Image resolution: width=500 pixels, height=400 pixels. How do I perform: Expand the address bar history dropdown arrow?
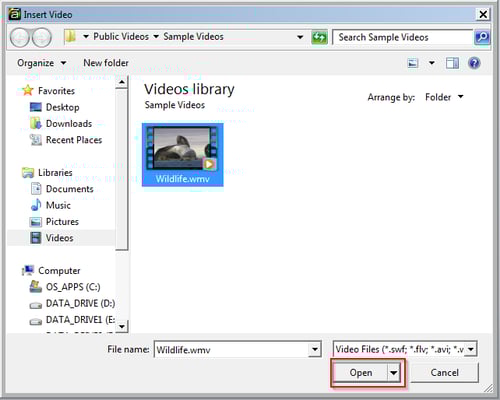[x=300, y=37]
